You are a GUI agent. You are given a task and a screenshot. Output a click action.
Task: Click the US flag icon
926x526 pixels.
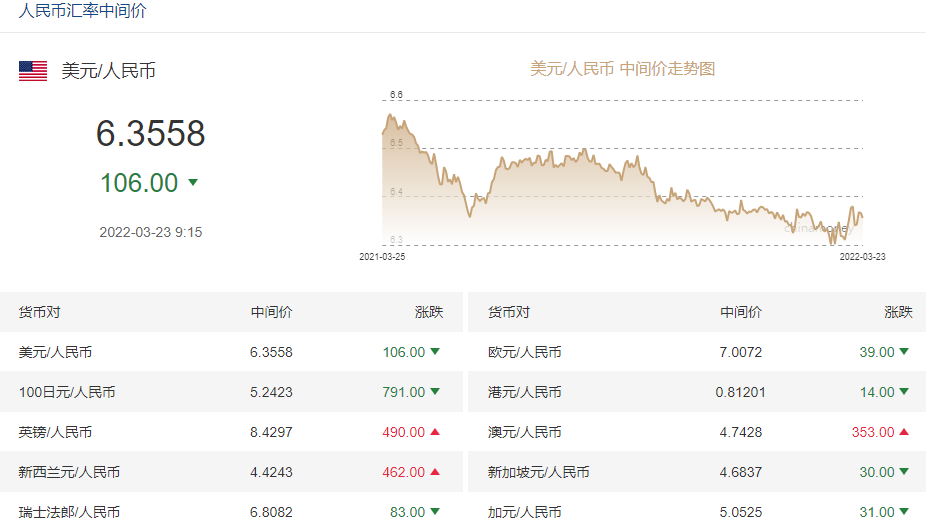tap(33, 71)
